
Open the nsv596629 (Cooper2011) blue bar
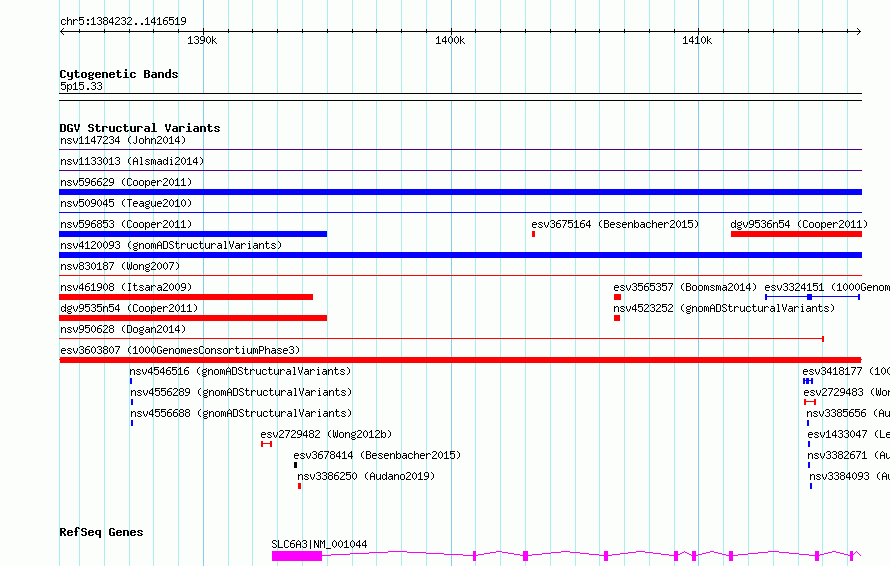[x=460, y=192]
